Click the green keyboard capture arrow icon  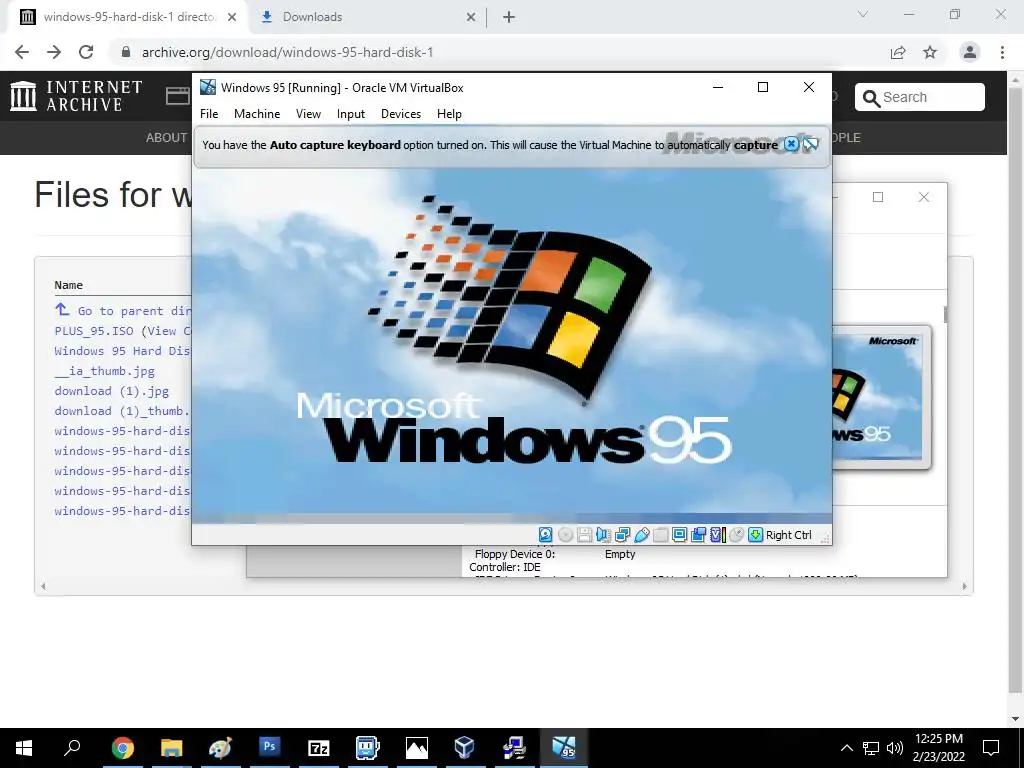(x=756, y=535)
